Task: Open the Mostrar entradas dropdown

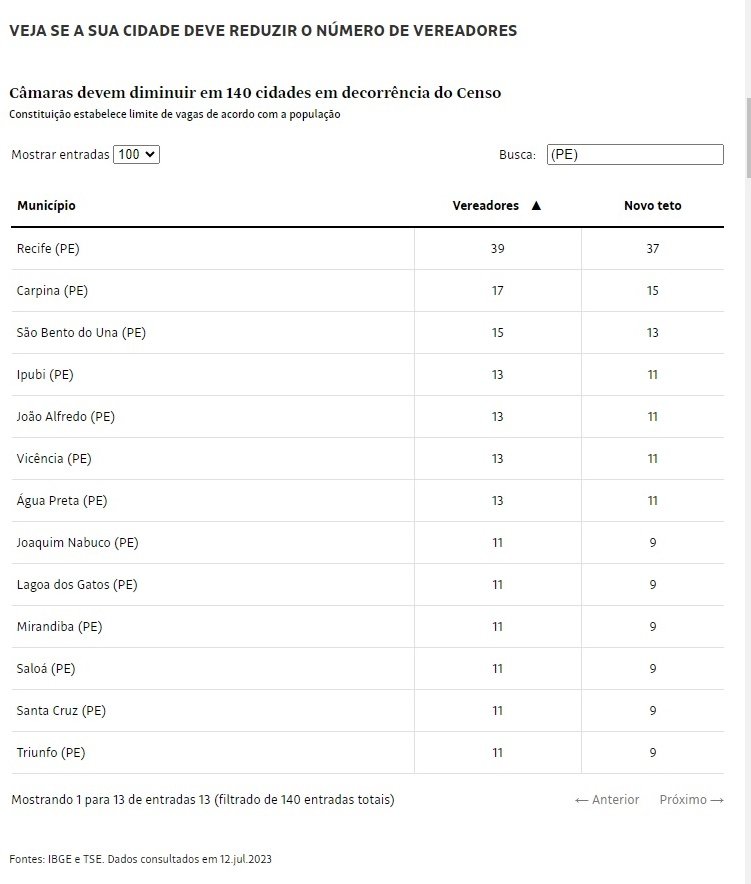Action: tap(137, 155)
